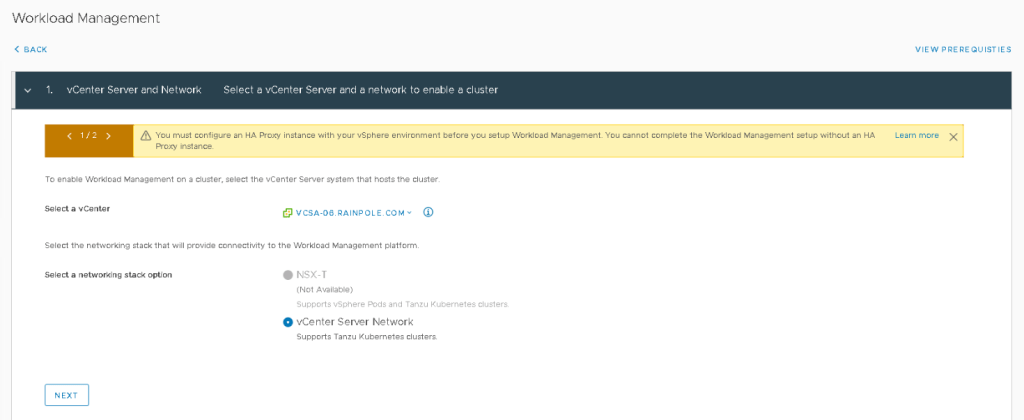Click the Select a vCenter label
Screen dimensions: 1024x420
[x=77, y=208]
